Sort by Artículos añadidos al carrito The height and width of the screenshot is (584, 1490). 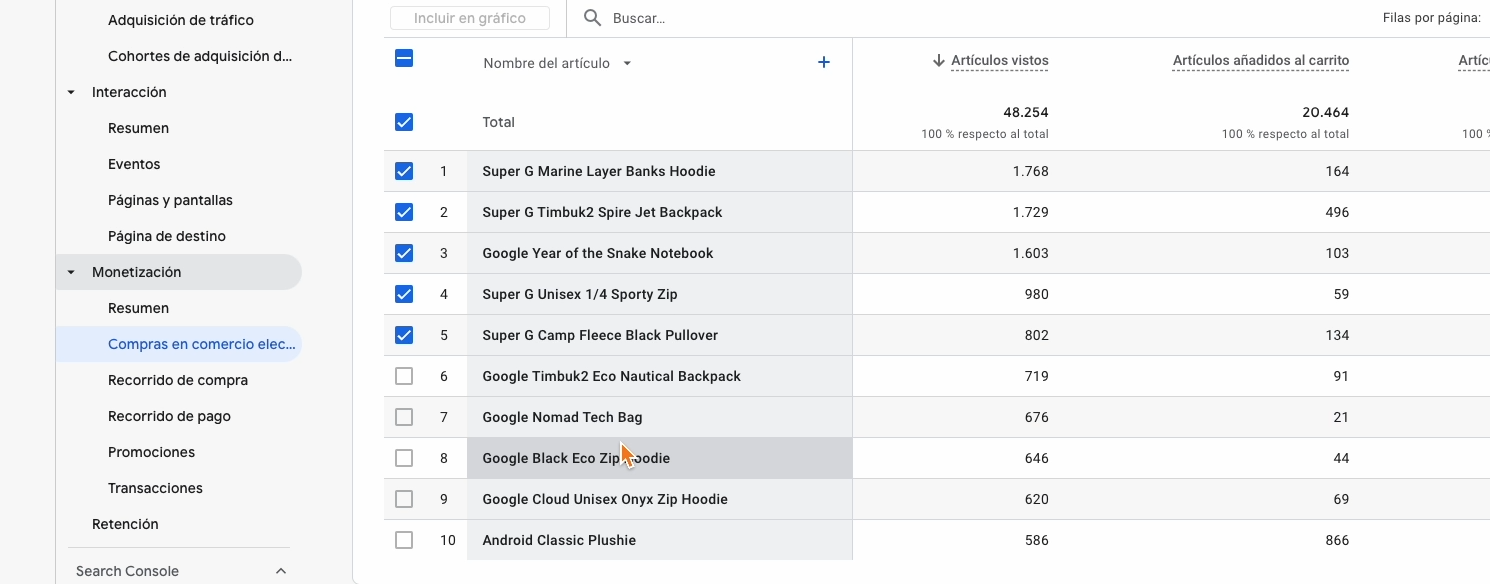coord(1260,61)
